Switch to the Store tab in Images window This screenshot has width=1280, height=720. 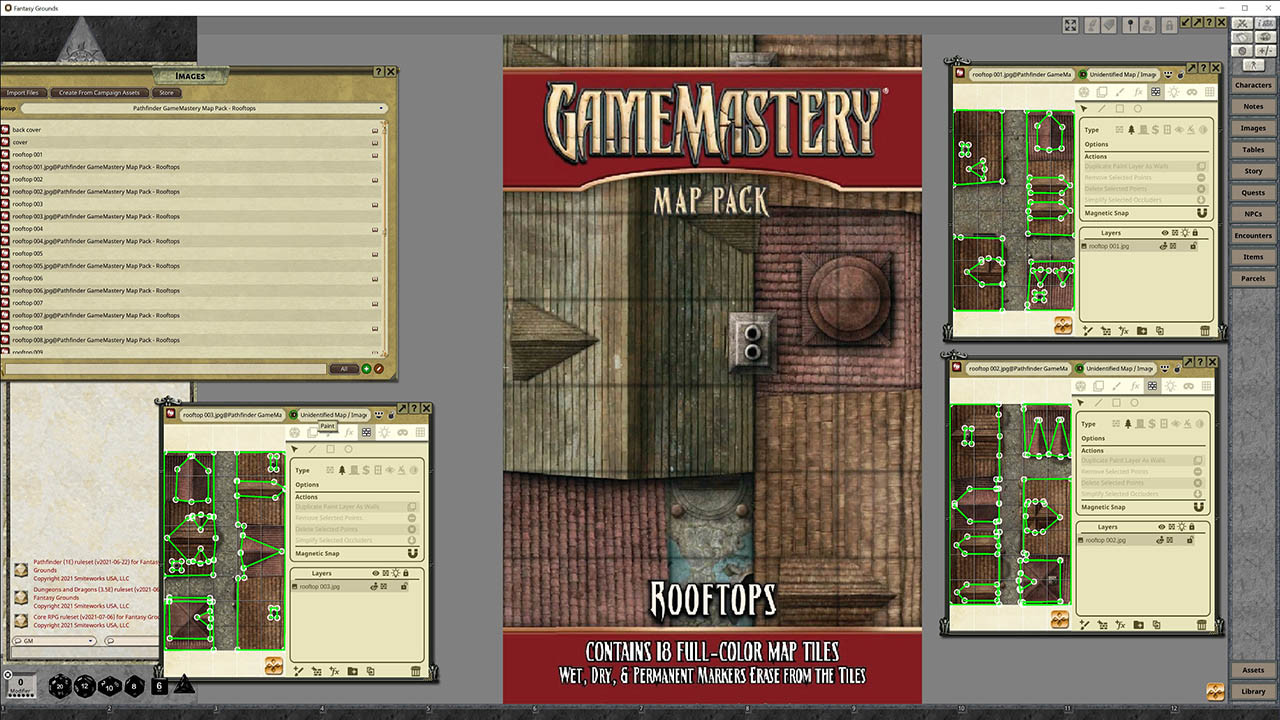(164, 92)
